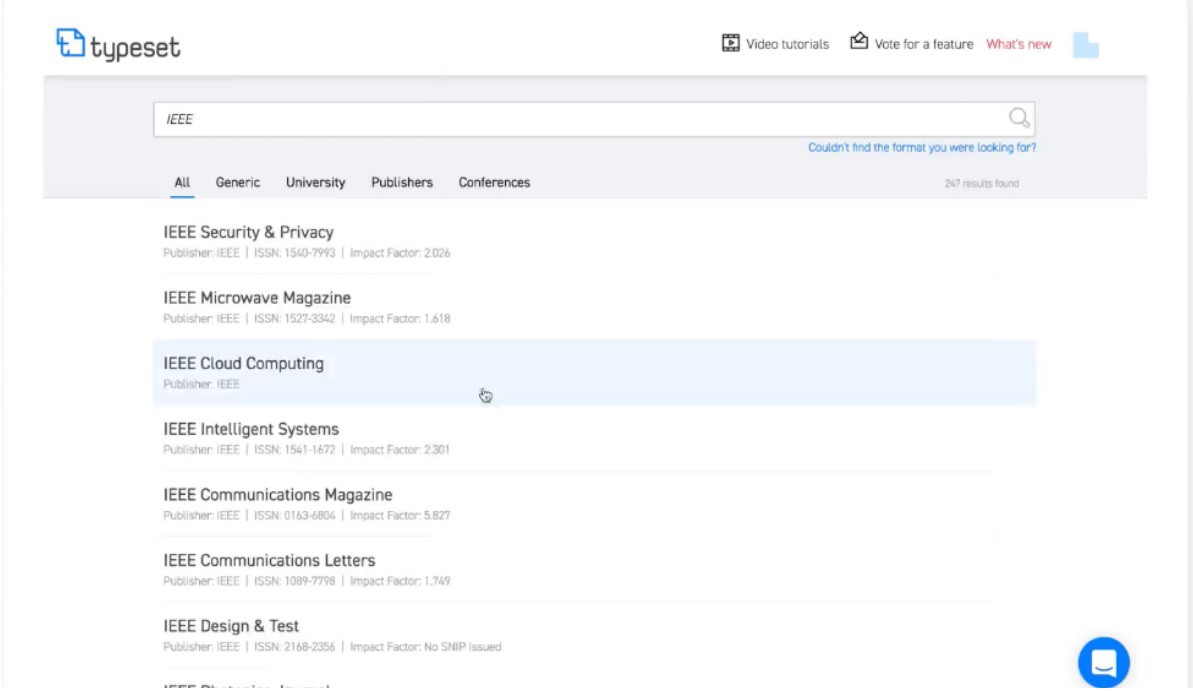Switch to the Generic tab

(238, 183)
